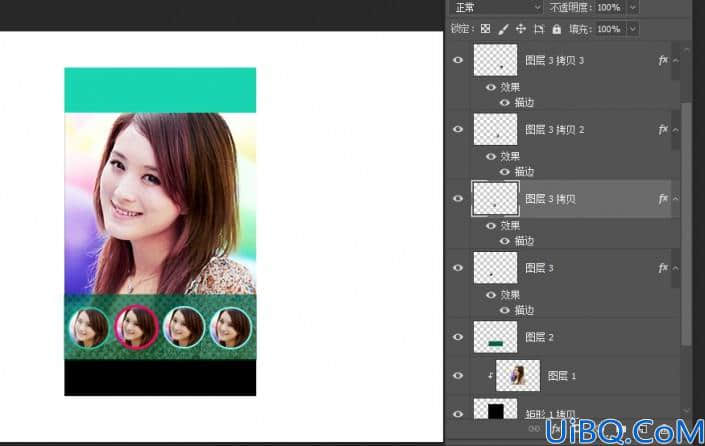Select layer name 图层 3 拷贝 2

[x=554, y=129]
